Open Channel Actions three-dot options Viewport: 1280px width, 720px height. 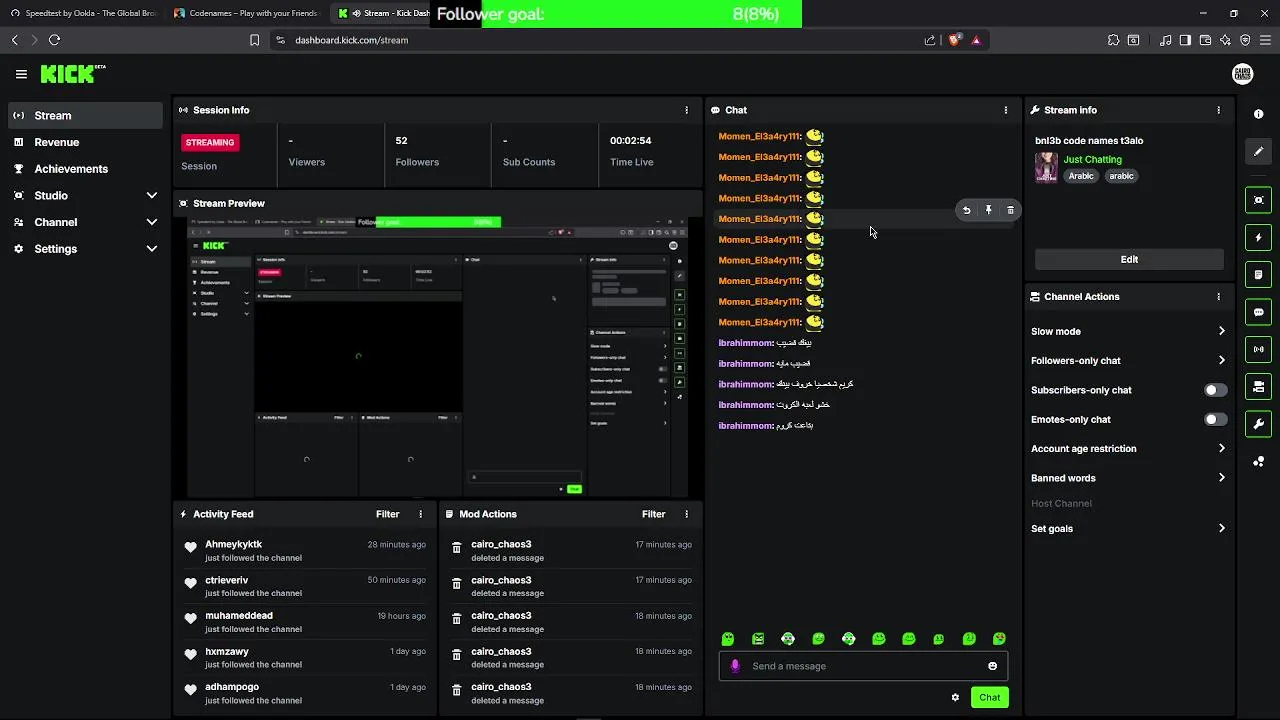click(x=1218, y=297)
